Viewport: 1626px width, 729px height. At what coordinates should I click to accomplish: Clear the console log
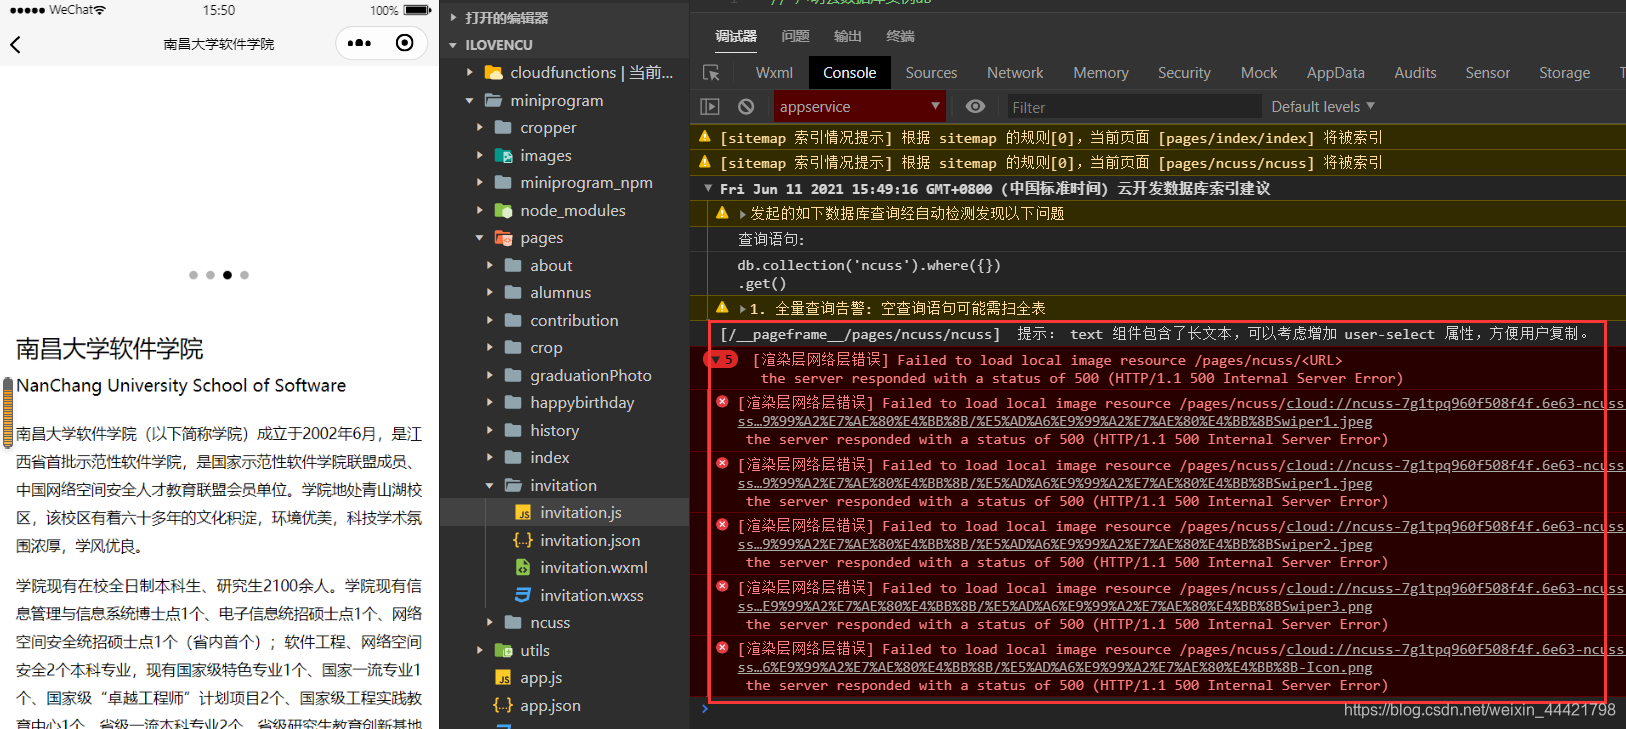(x=746, y=107)
